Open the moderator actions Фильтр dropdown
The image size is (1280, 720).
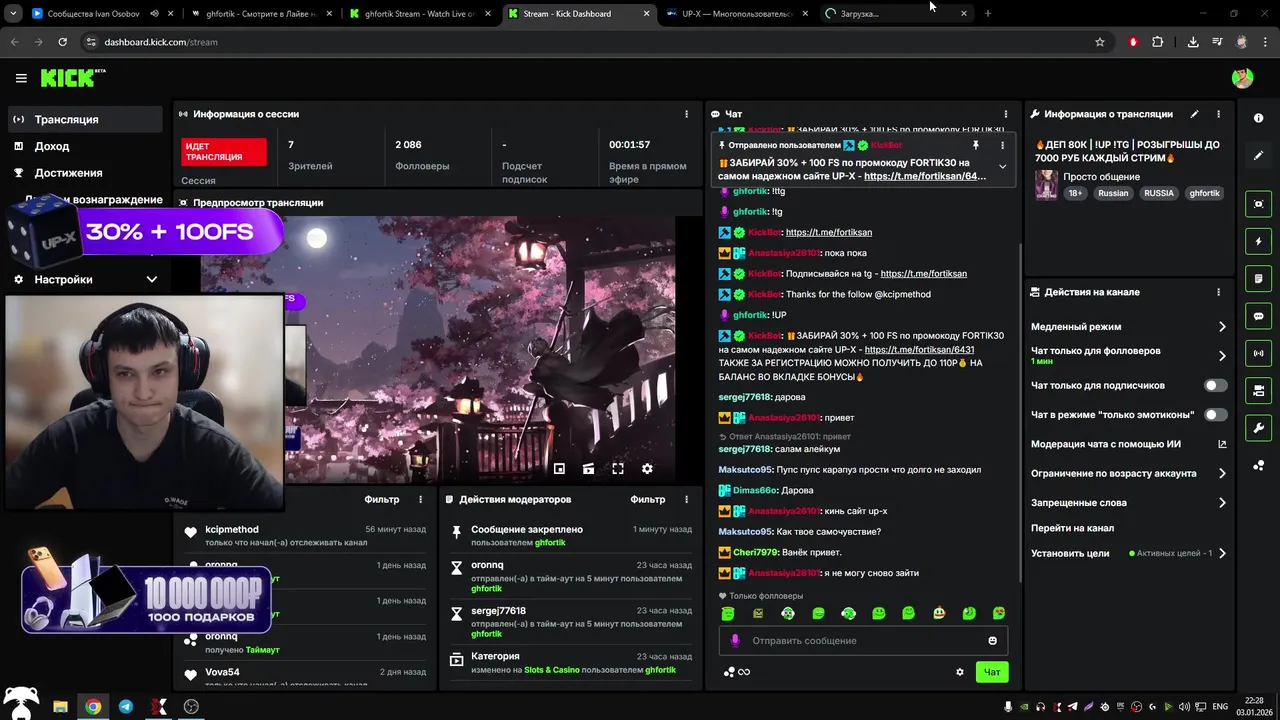[648, 499]
